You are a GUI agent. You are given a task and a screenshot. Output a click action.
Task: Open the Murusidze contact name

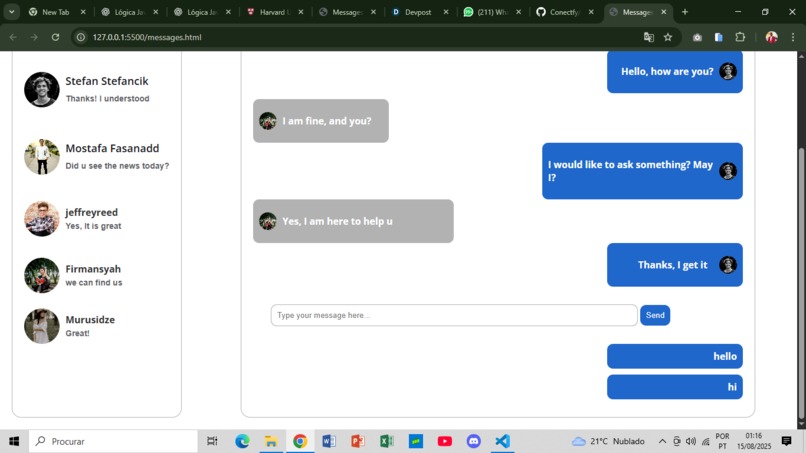point(90,319)
